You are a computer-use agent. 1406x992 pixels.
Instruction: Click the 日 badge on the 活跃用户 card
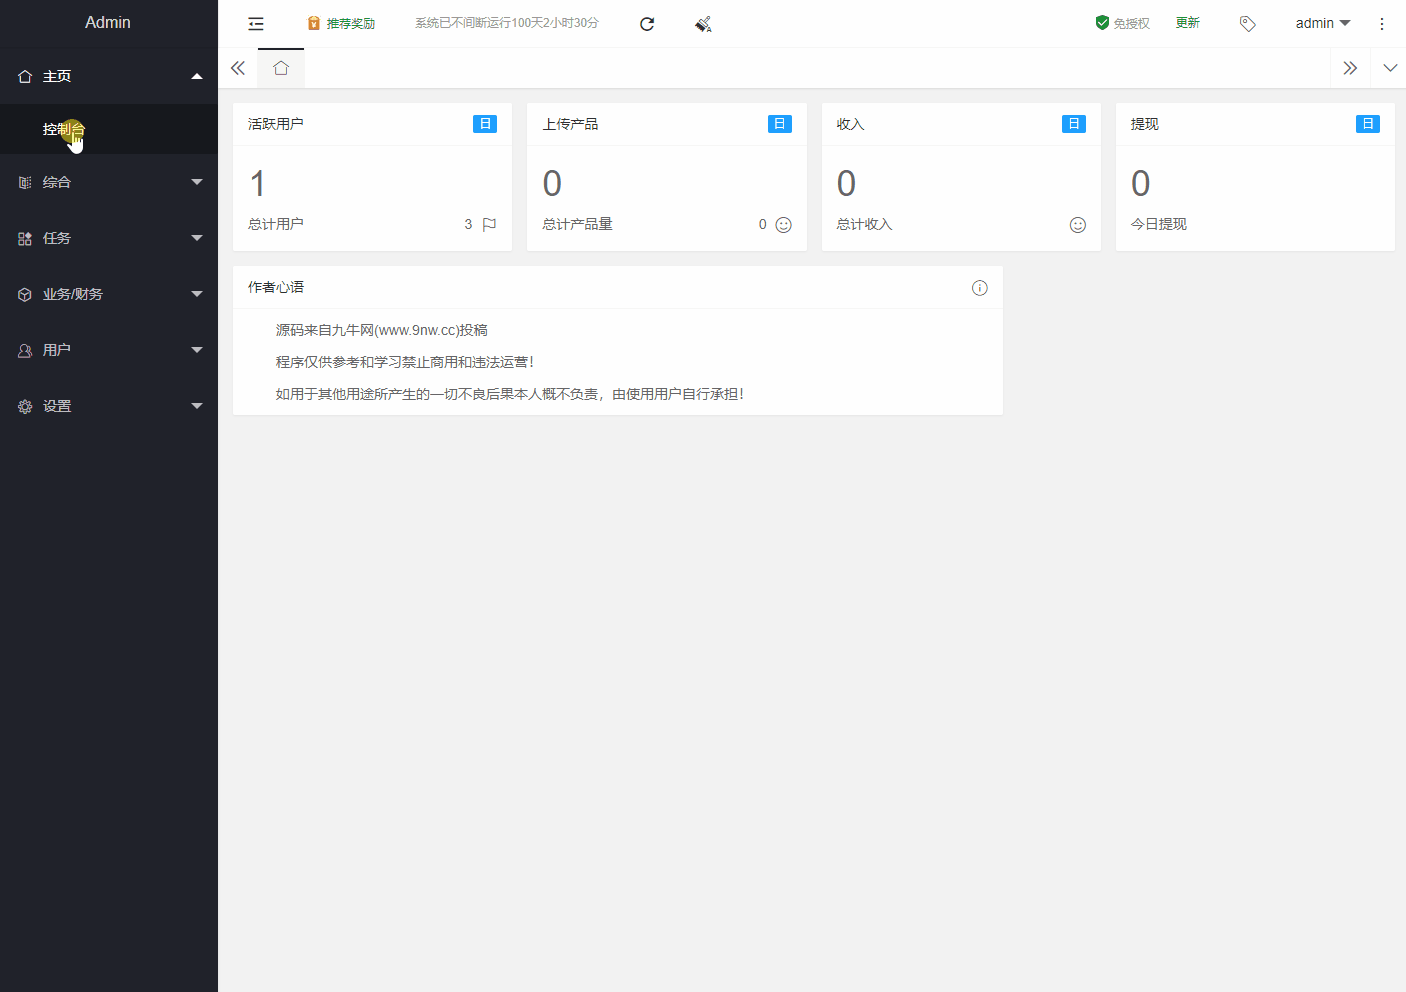click(x=485, y=124)
